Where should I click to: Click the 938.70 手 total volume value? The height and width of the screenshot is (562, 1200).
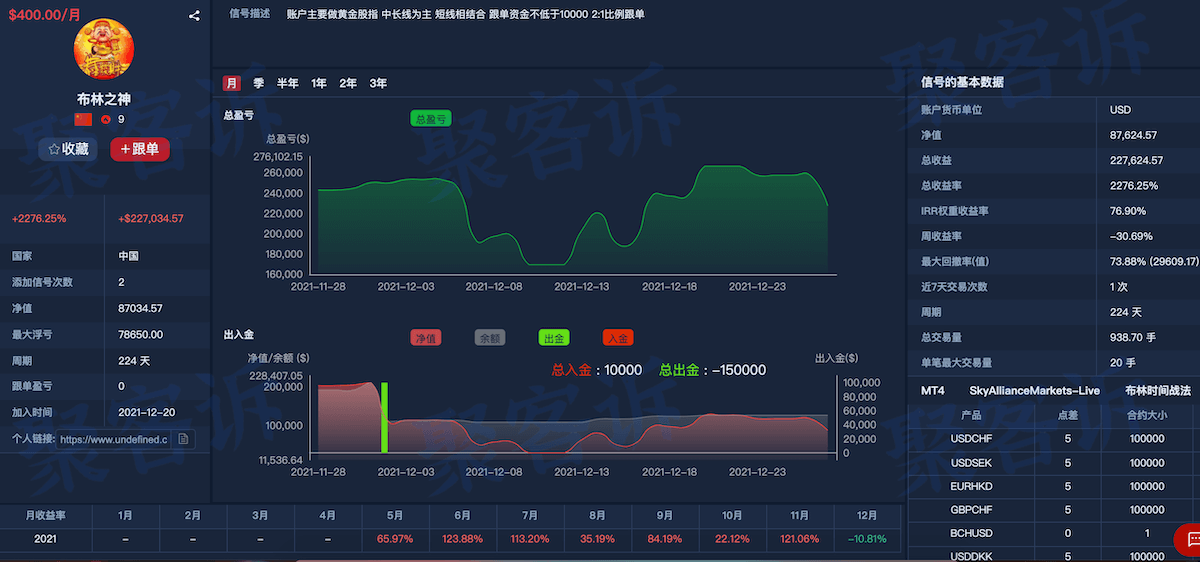coord(1132,338)
